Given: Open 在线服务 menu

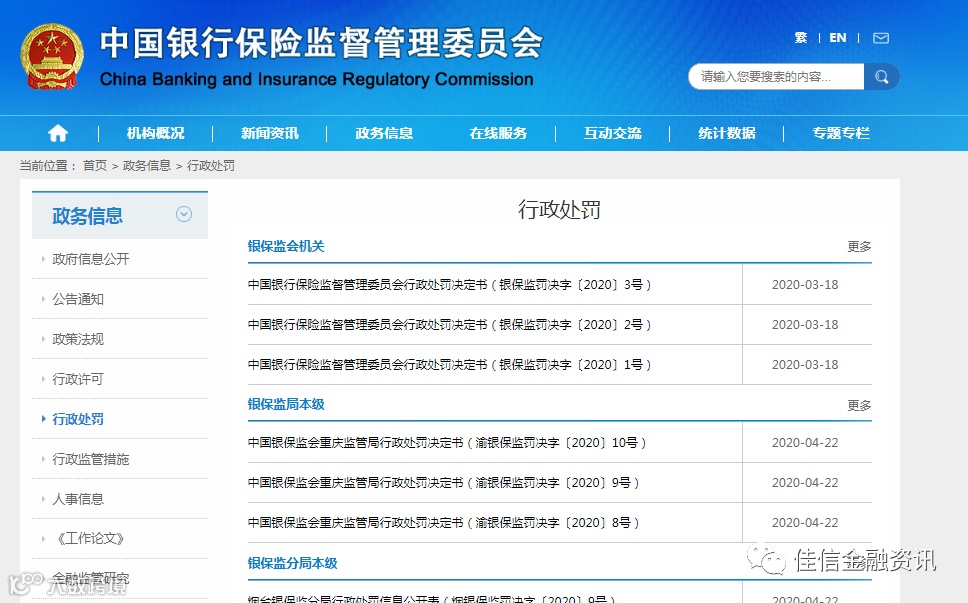Looking at the screenshot, I should point(498,133).
